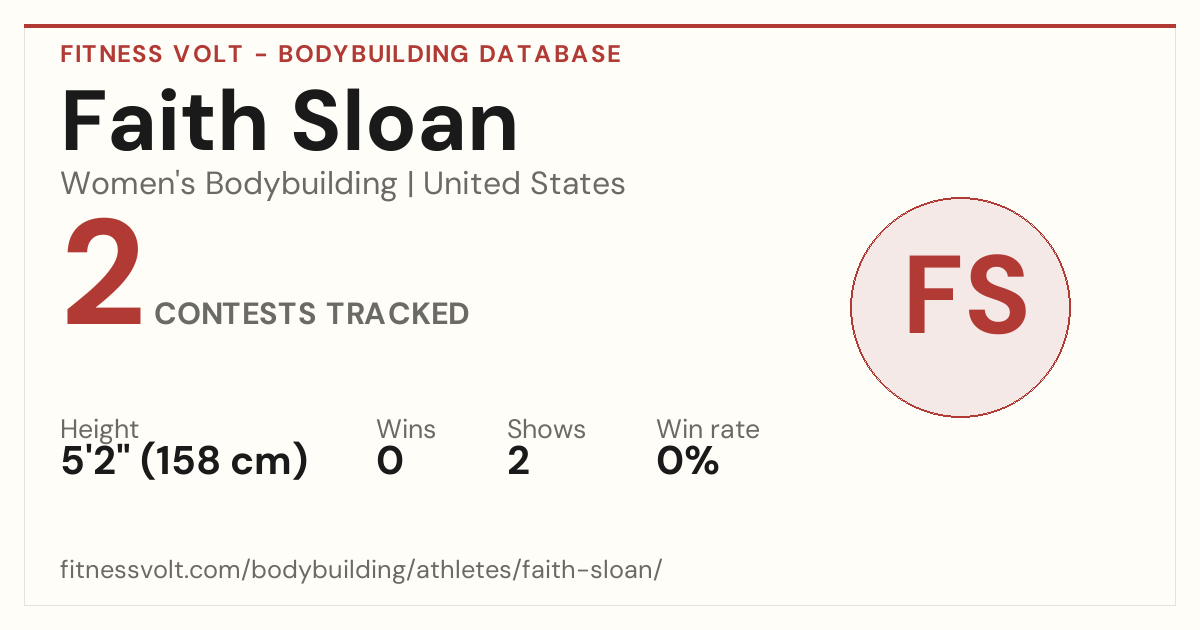Select the Shows value 2
This screenshot has width=1200, height=630.
click(518, 461)
